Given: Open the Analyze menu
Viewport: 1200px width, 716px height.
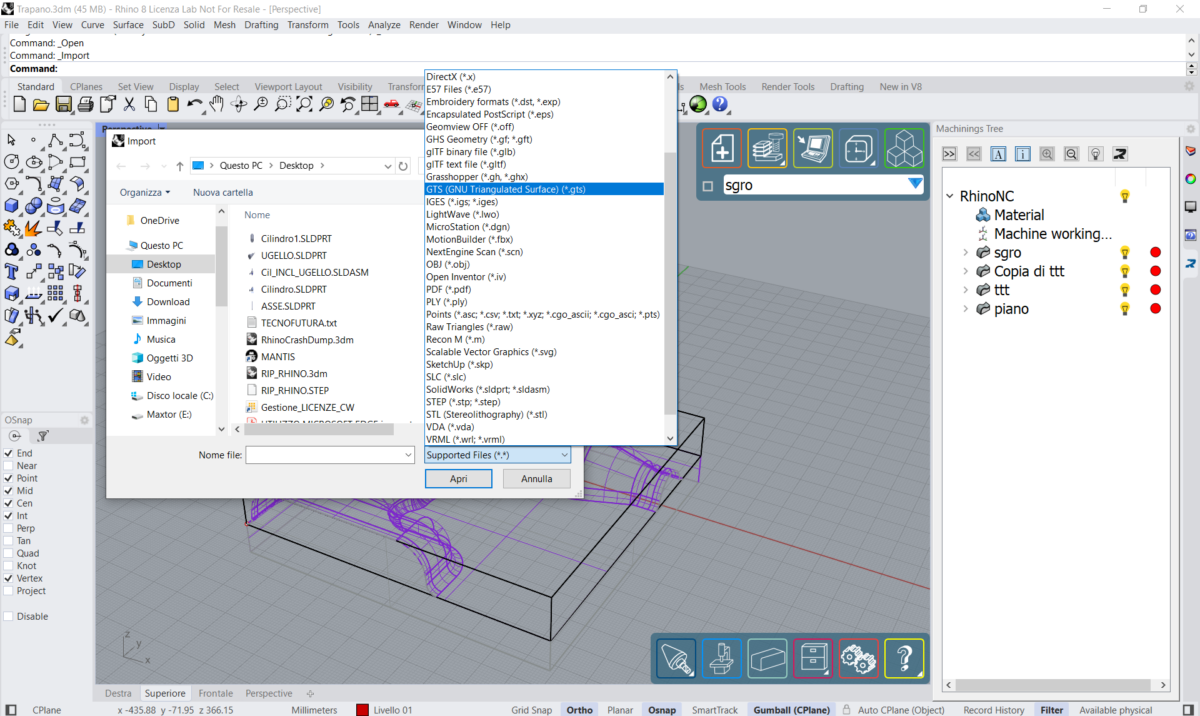Looking at the screenshot, I should tap(384, 25).
